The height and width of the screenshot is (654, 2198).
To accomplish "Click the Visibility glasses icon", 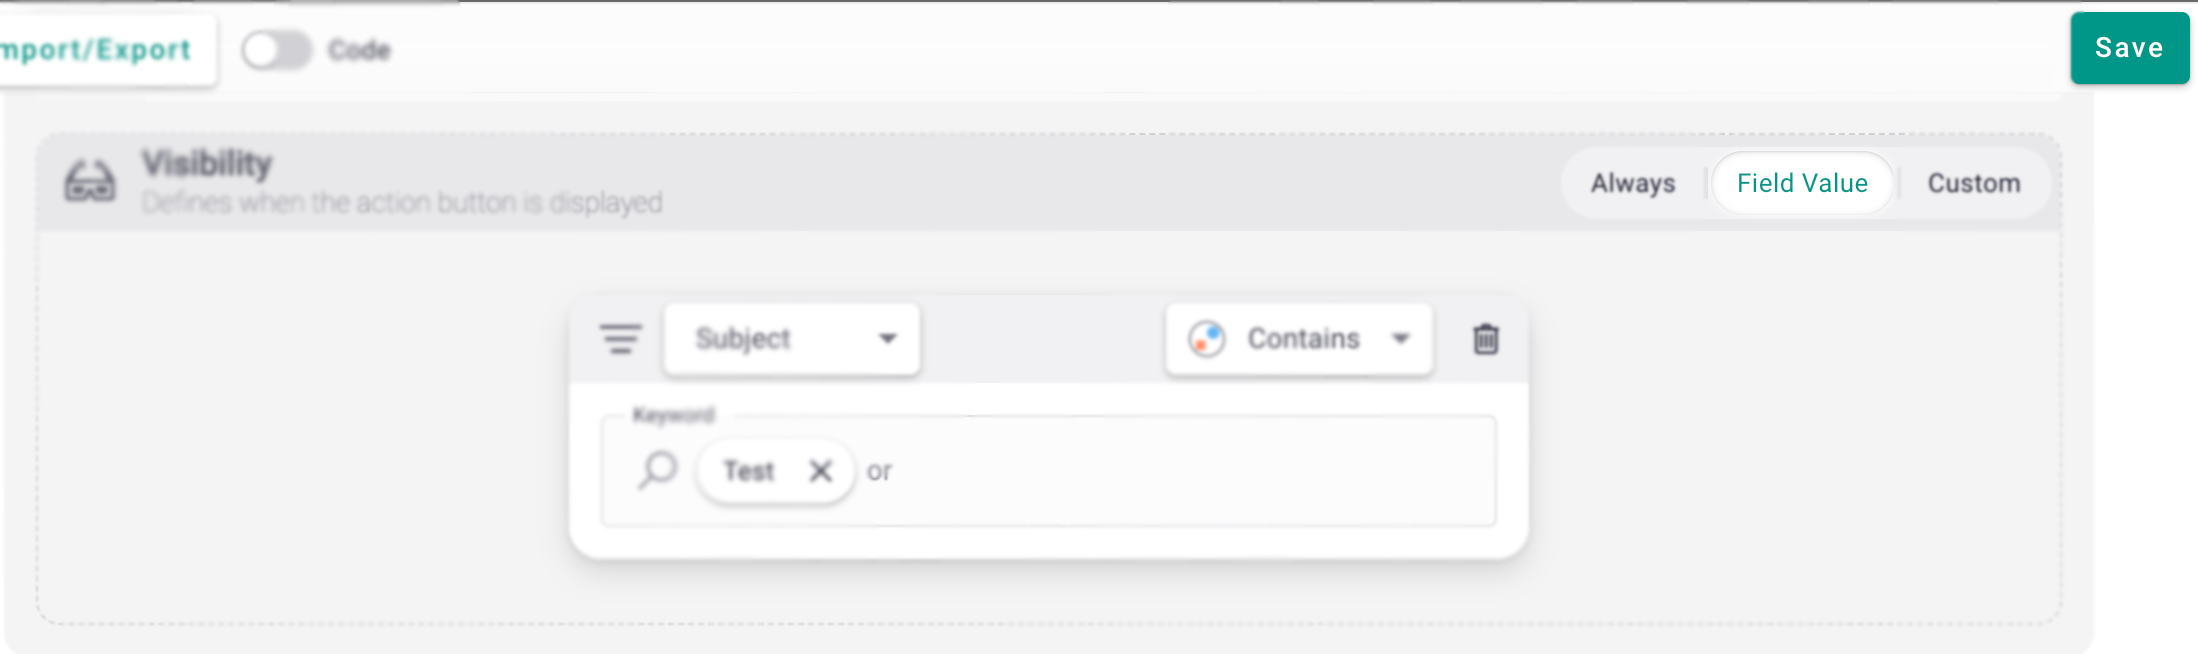I will pyautogui.click(x=90, y=182).
